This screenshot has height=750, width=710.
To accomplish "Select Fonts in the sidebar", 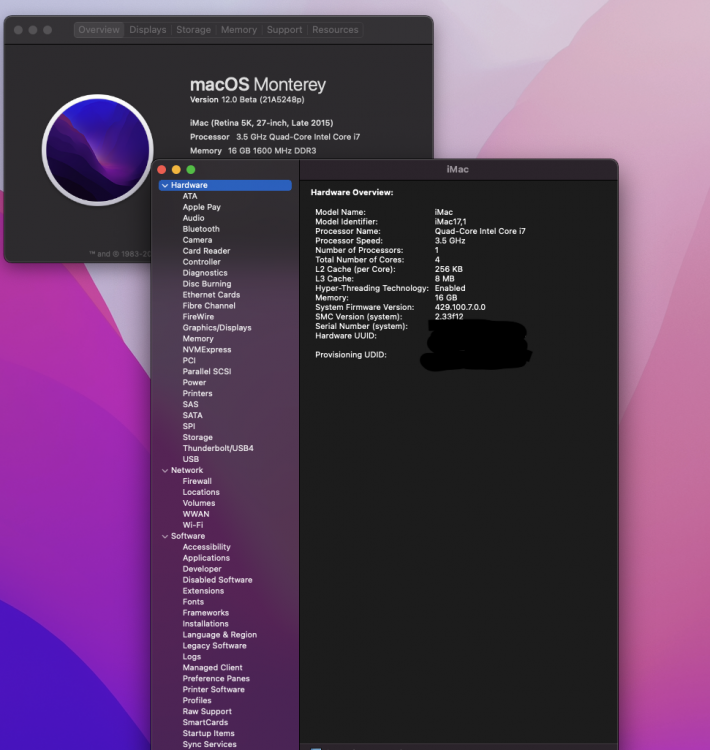I will (193, 602).
